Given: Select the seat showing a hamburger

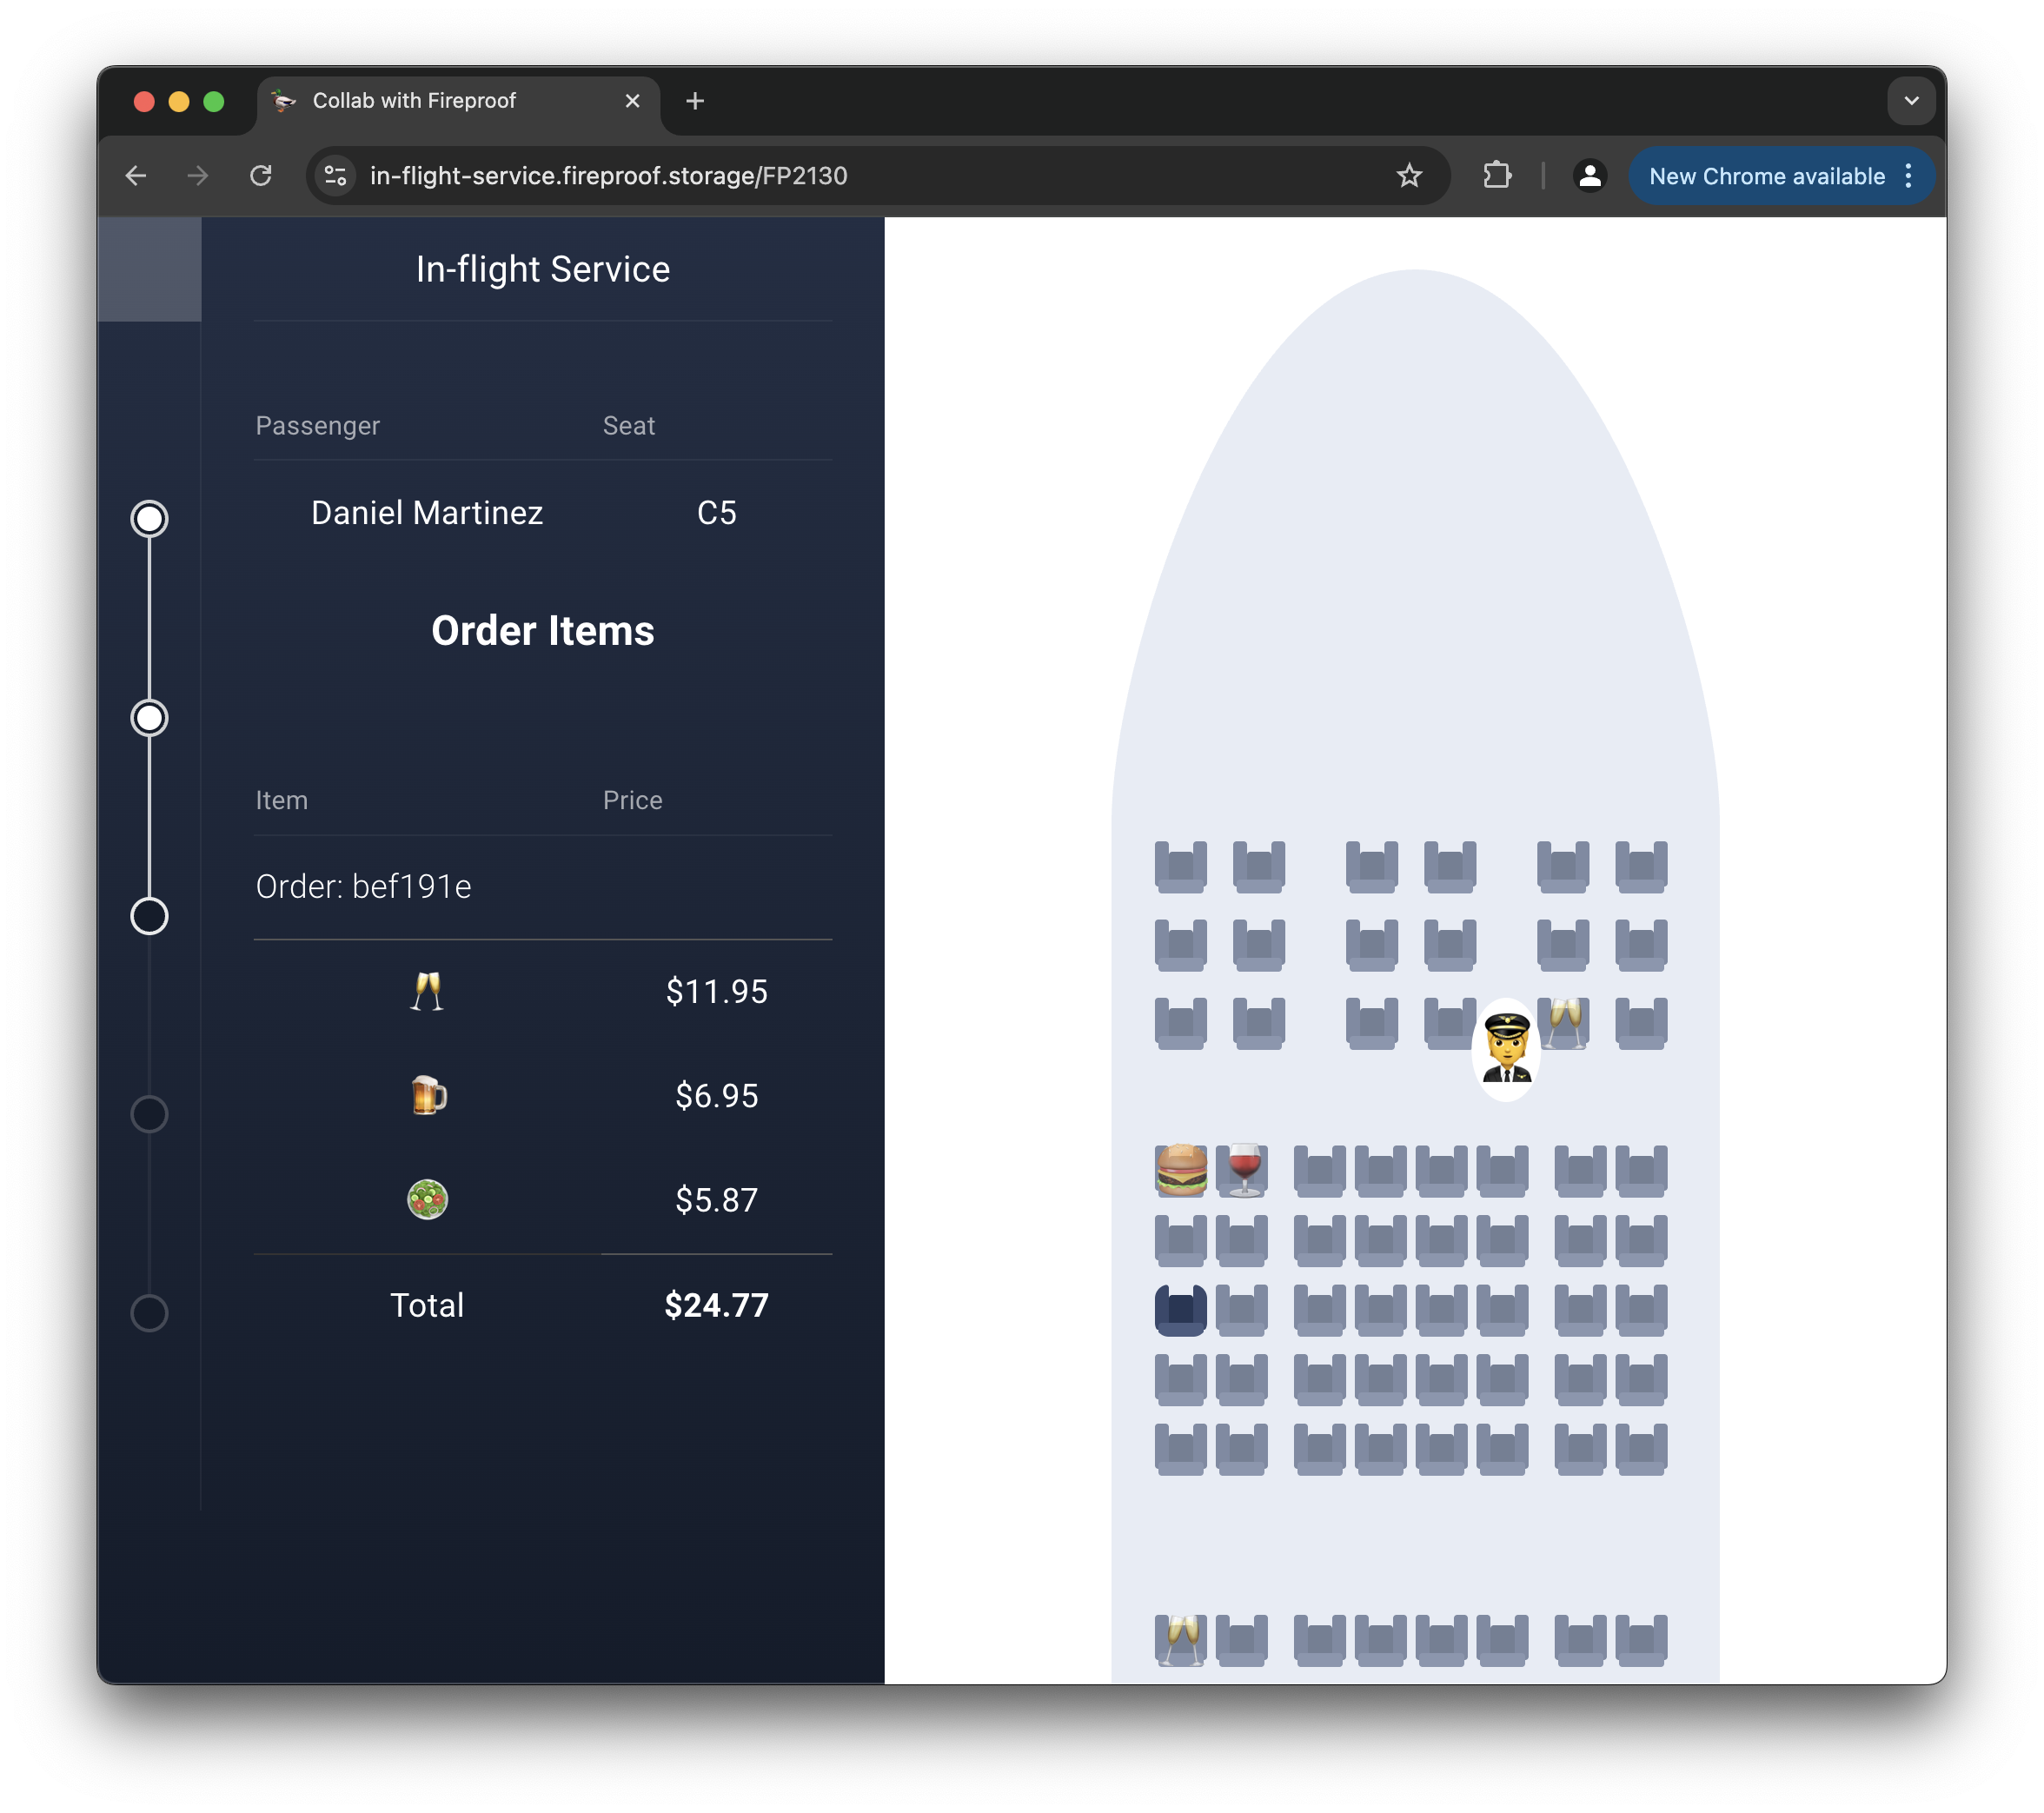Looking at the screenshot, I should tap(1181, 1170).
